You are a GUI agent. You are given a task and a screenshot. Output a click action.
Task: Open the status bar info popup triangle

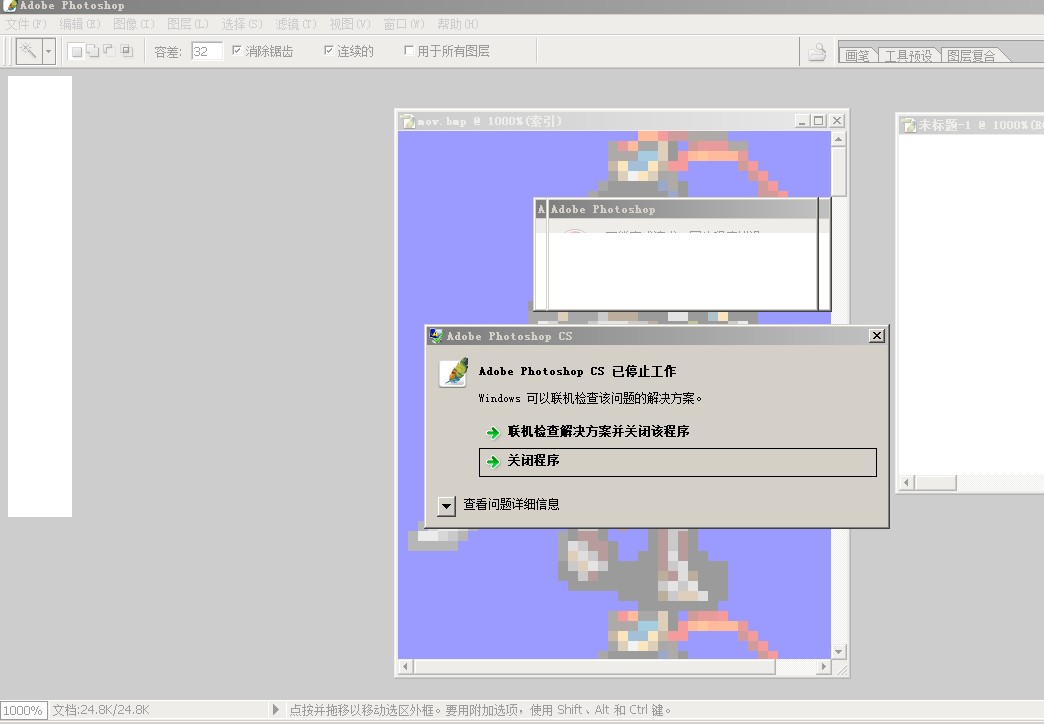[276, 710]
